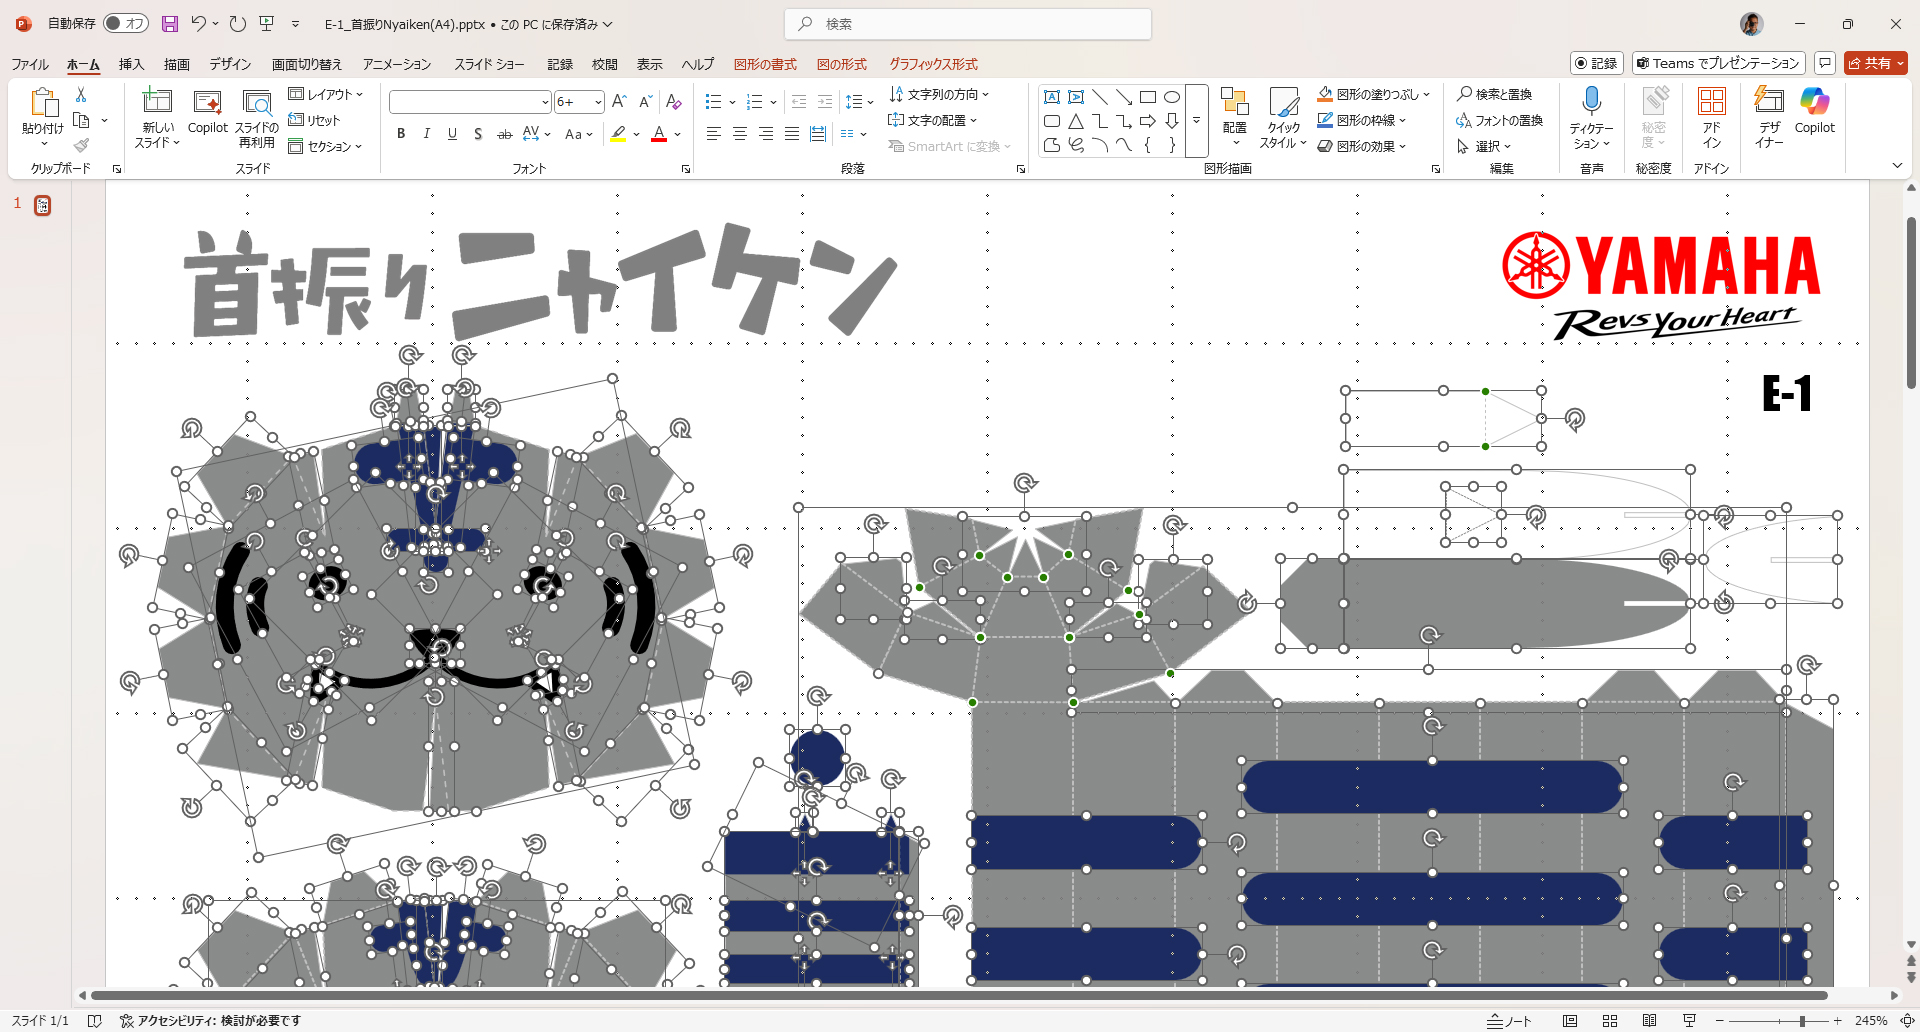The width and height of the screenshot is (1920, 1032).
Task: Switch to Slide Sorter view in status bar
Action: click(1610, 1021)
